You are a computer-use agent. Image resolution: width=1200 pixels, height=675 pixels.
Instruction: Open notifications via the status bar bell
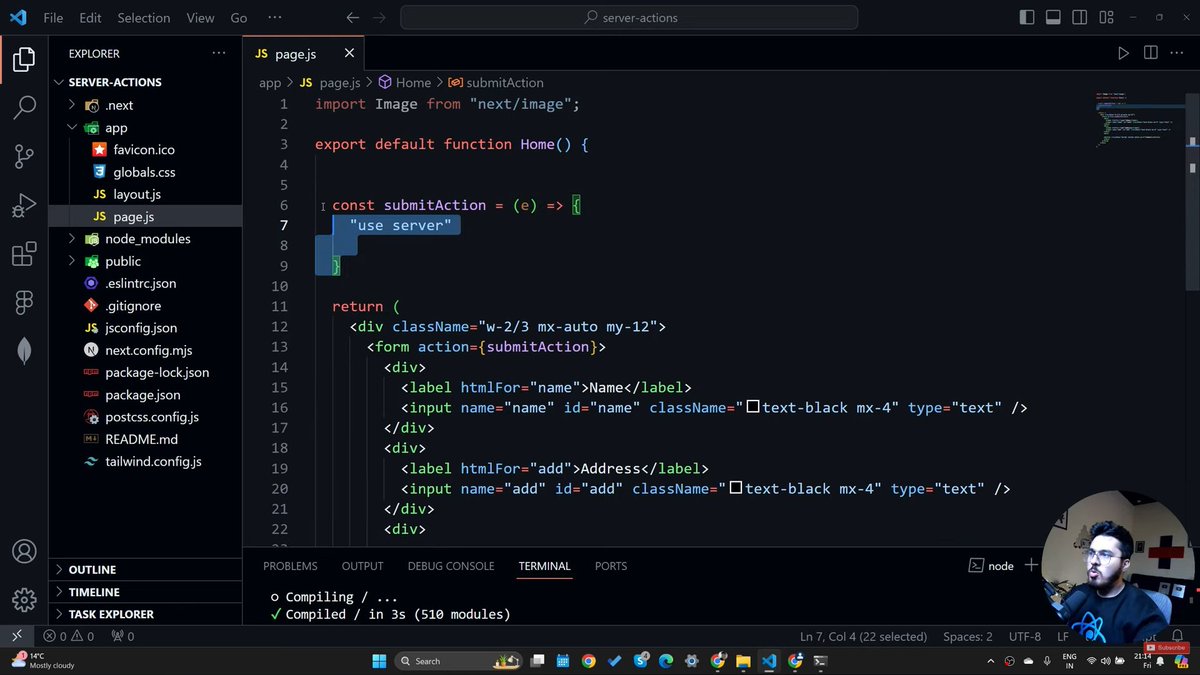1177,636
